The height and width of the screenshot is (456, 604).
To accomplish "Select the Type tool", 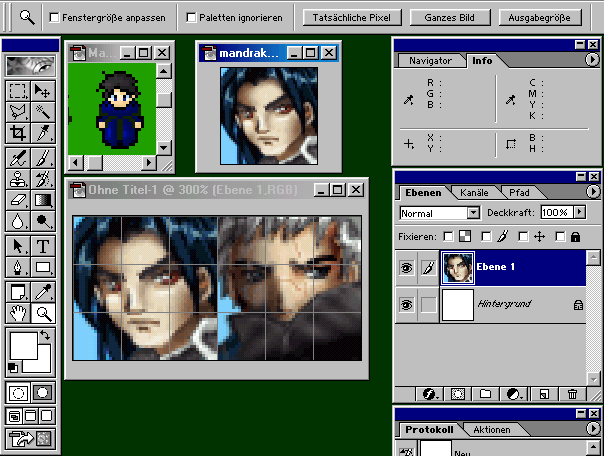I will click(x=43, y=246).
